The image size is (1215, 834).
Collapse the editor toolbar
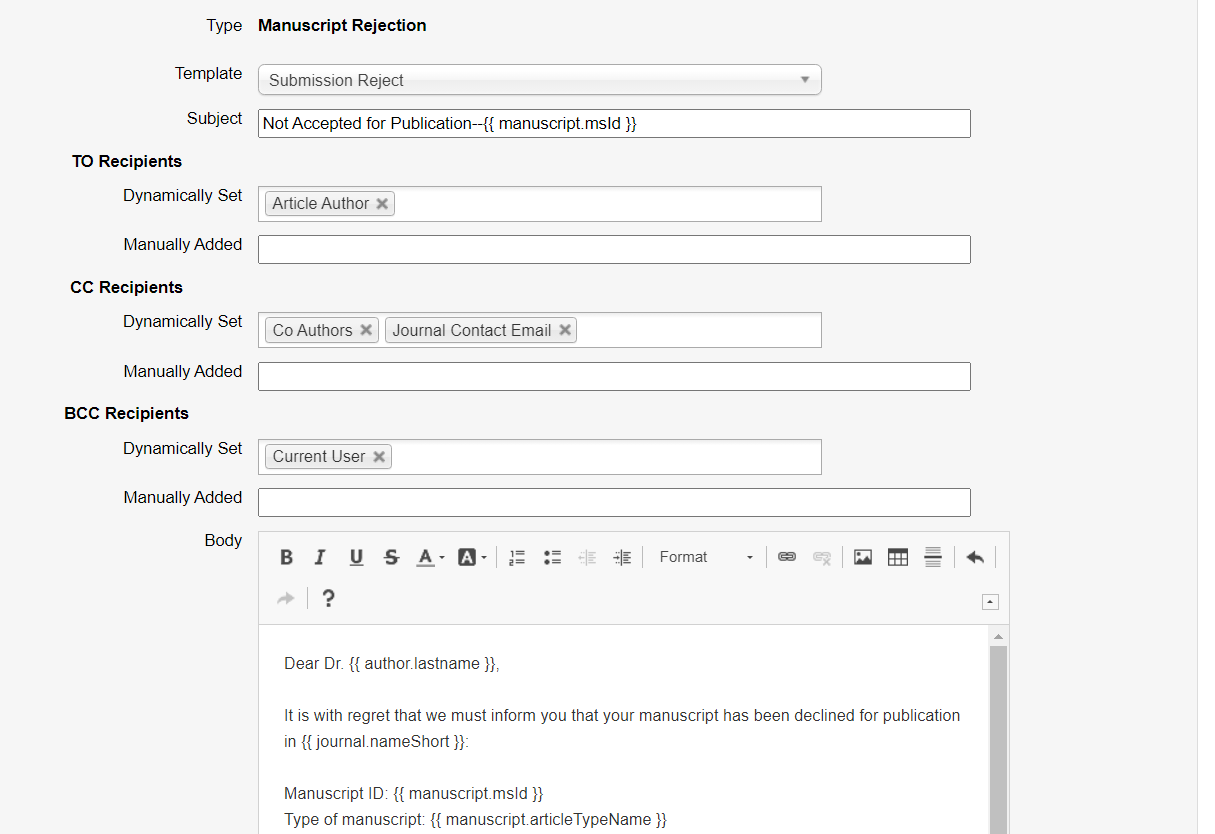989,602
